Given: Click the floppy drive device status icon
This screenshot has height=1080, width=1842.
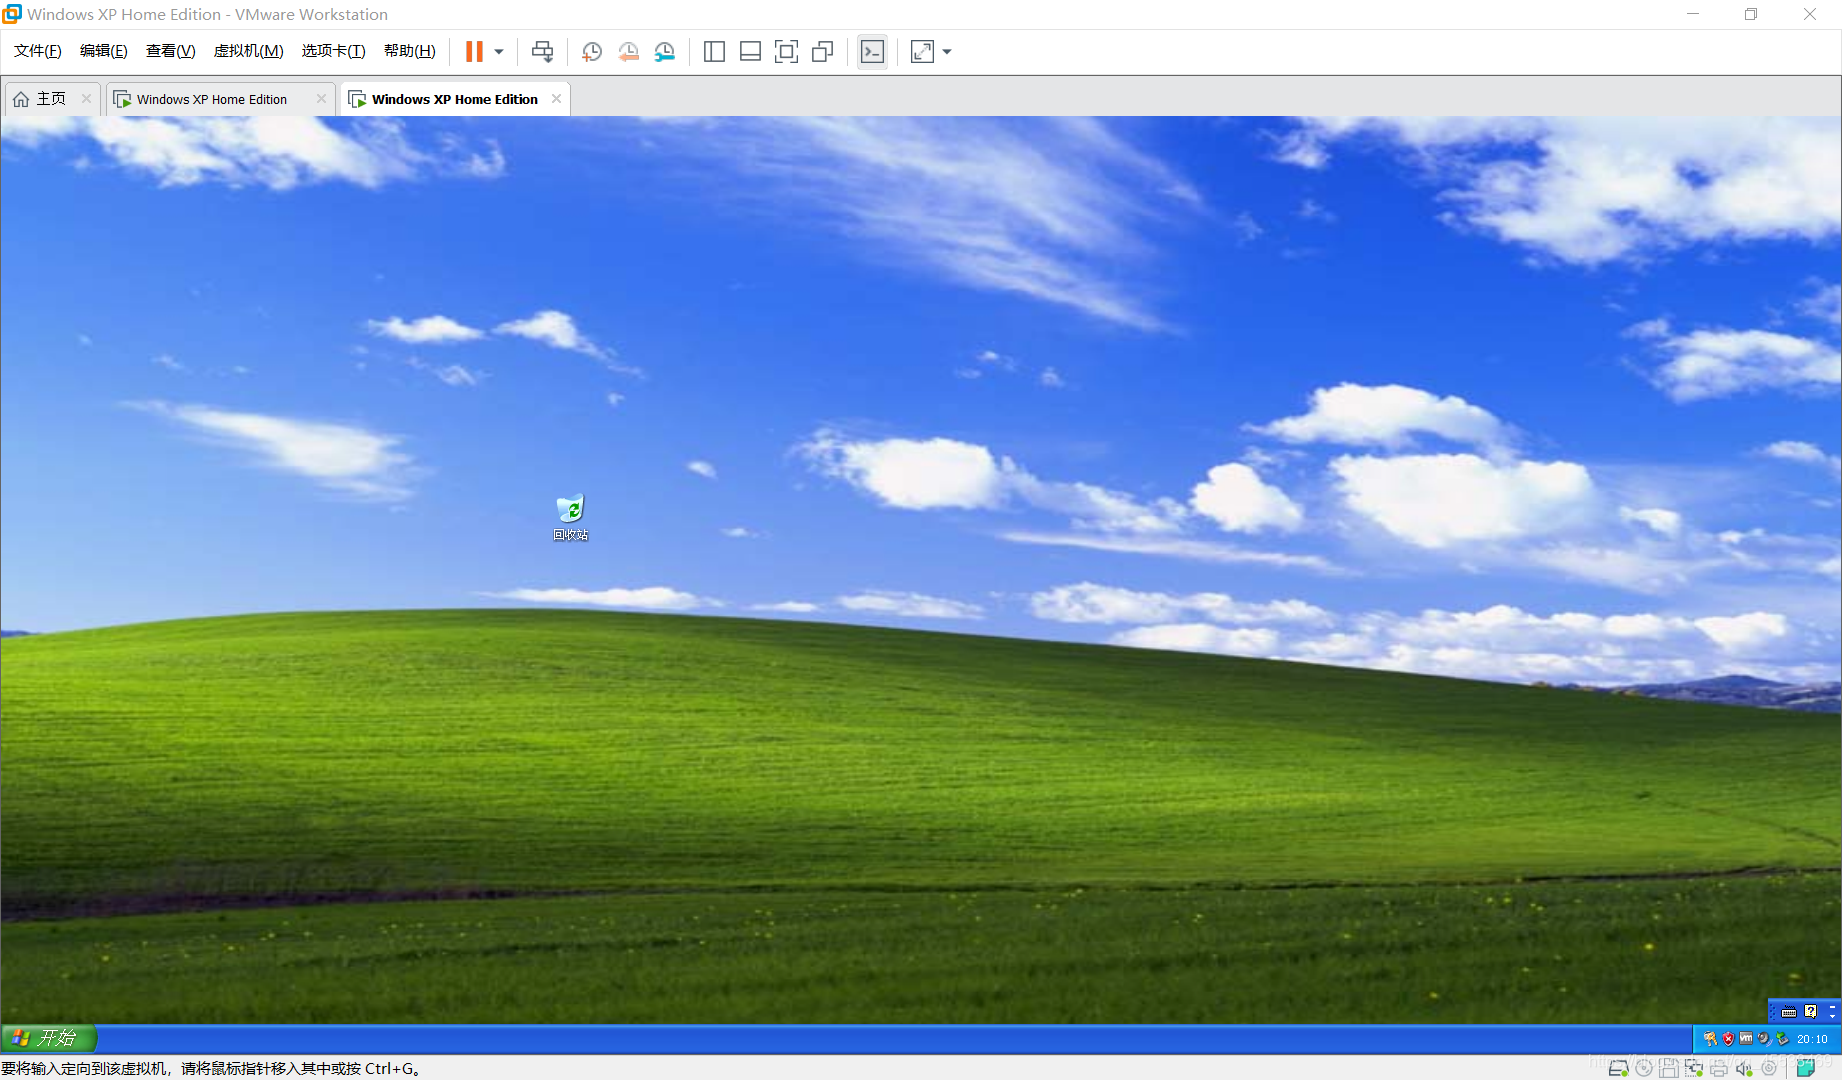Looking at the screenshot, I should [x=1669, y=1068].
